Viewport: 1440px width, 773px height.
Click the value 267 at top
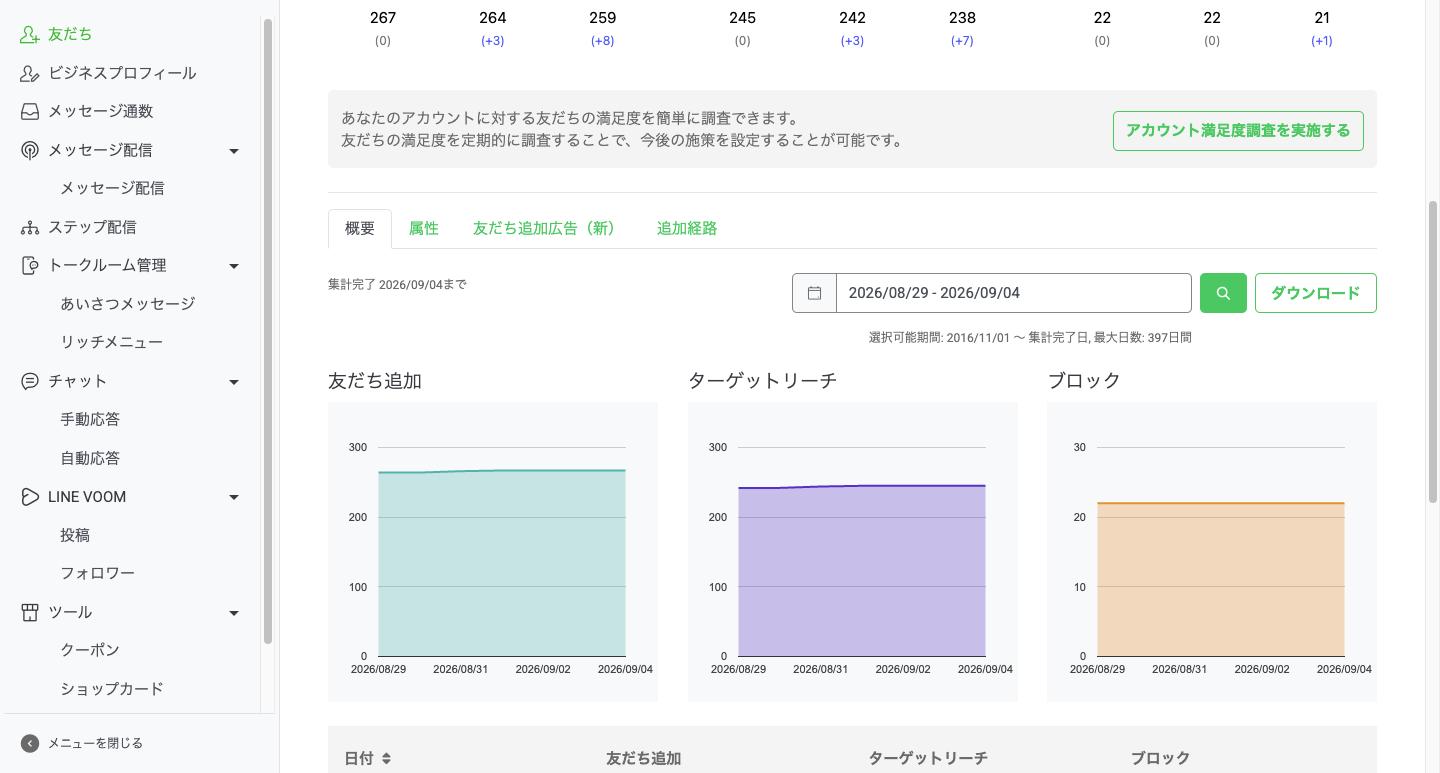coord(382,18)
